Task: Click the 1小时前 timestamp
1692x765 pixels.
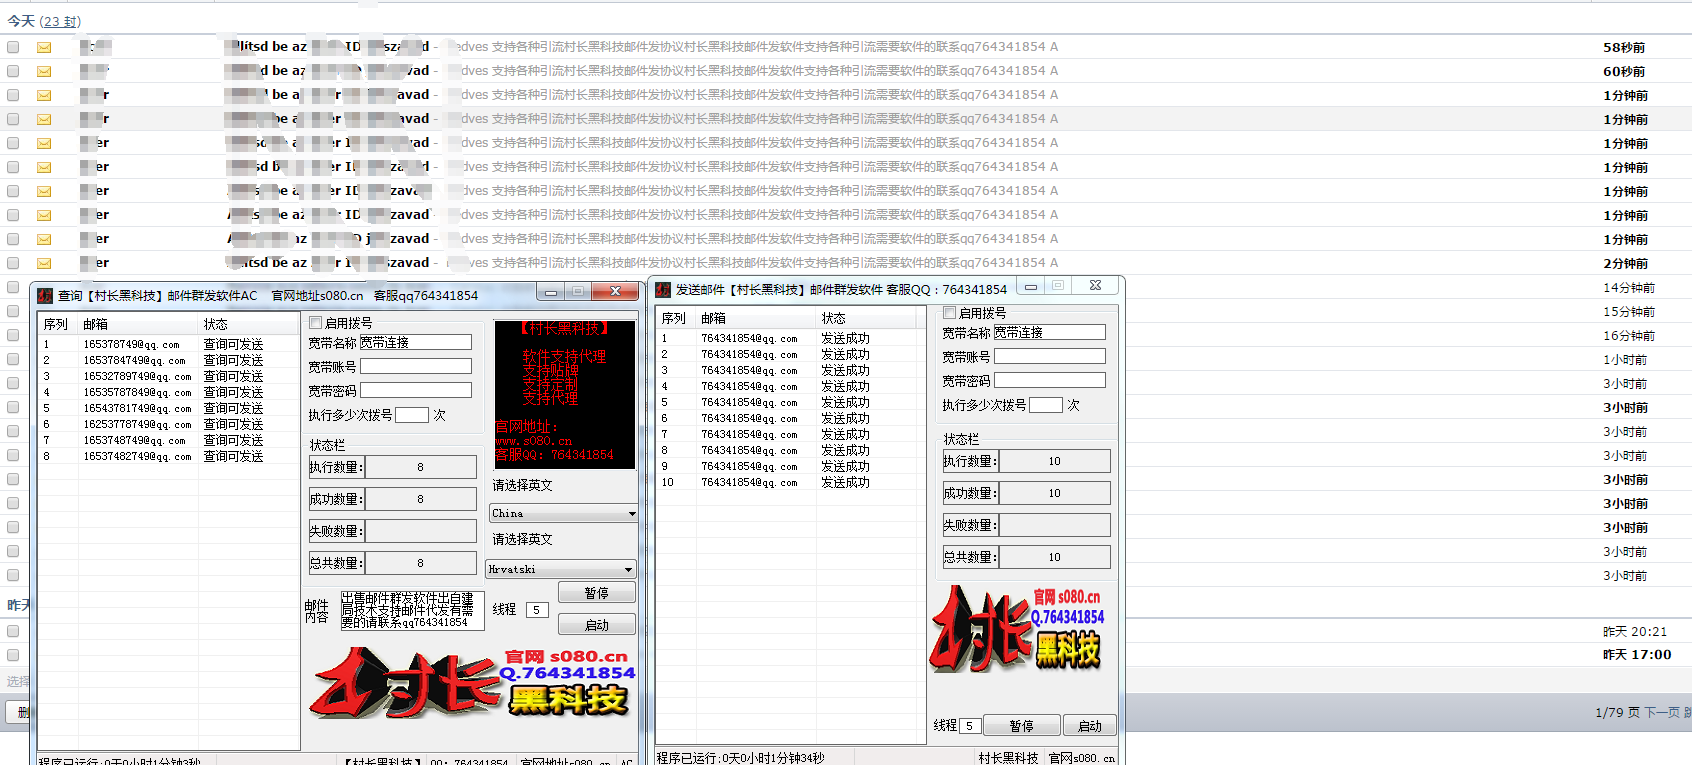Action: (1624, 359)
